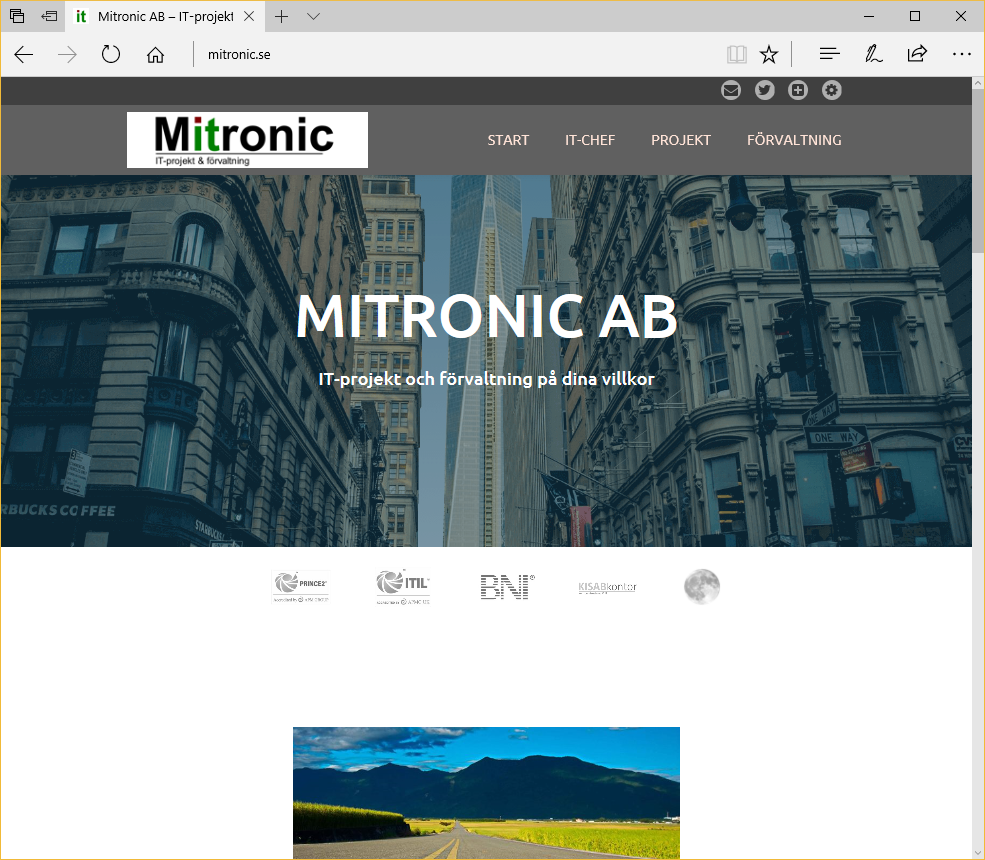The width and height of the screenshot is (985, 860).
Task: Click the moon image logo
Action: 702,587
